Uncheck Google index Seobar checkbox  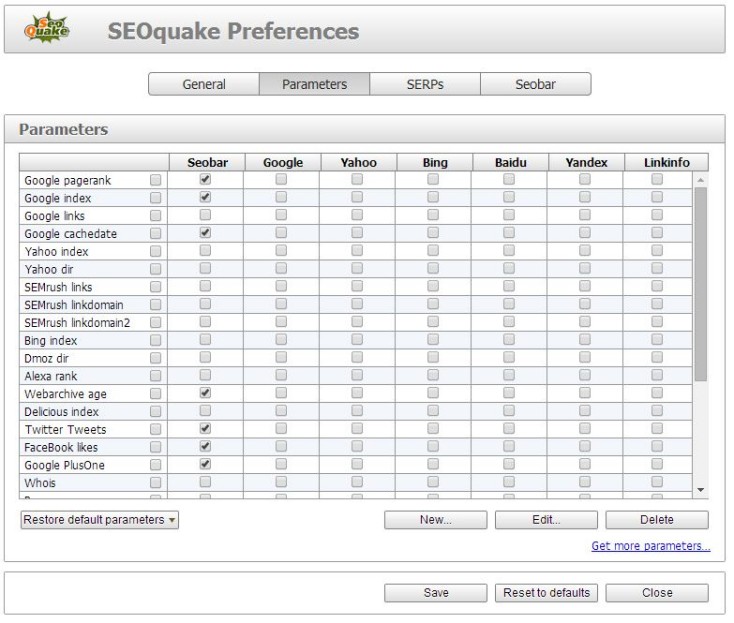point(205,197)
